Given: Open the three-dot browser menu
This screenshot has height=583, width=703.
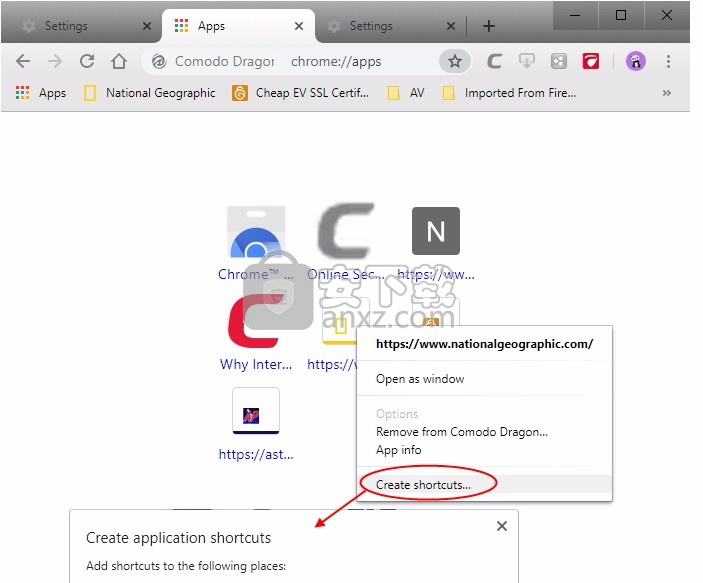Looking at the screenshot, I should pos(668,61).
